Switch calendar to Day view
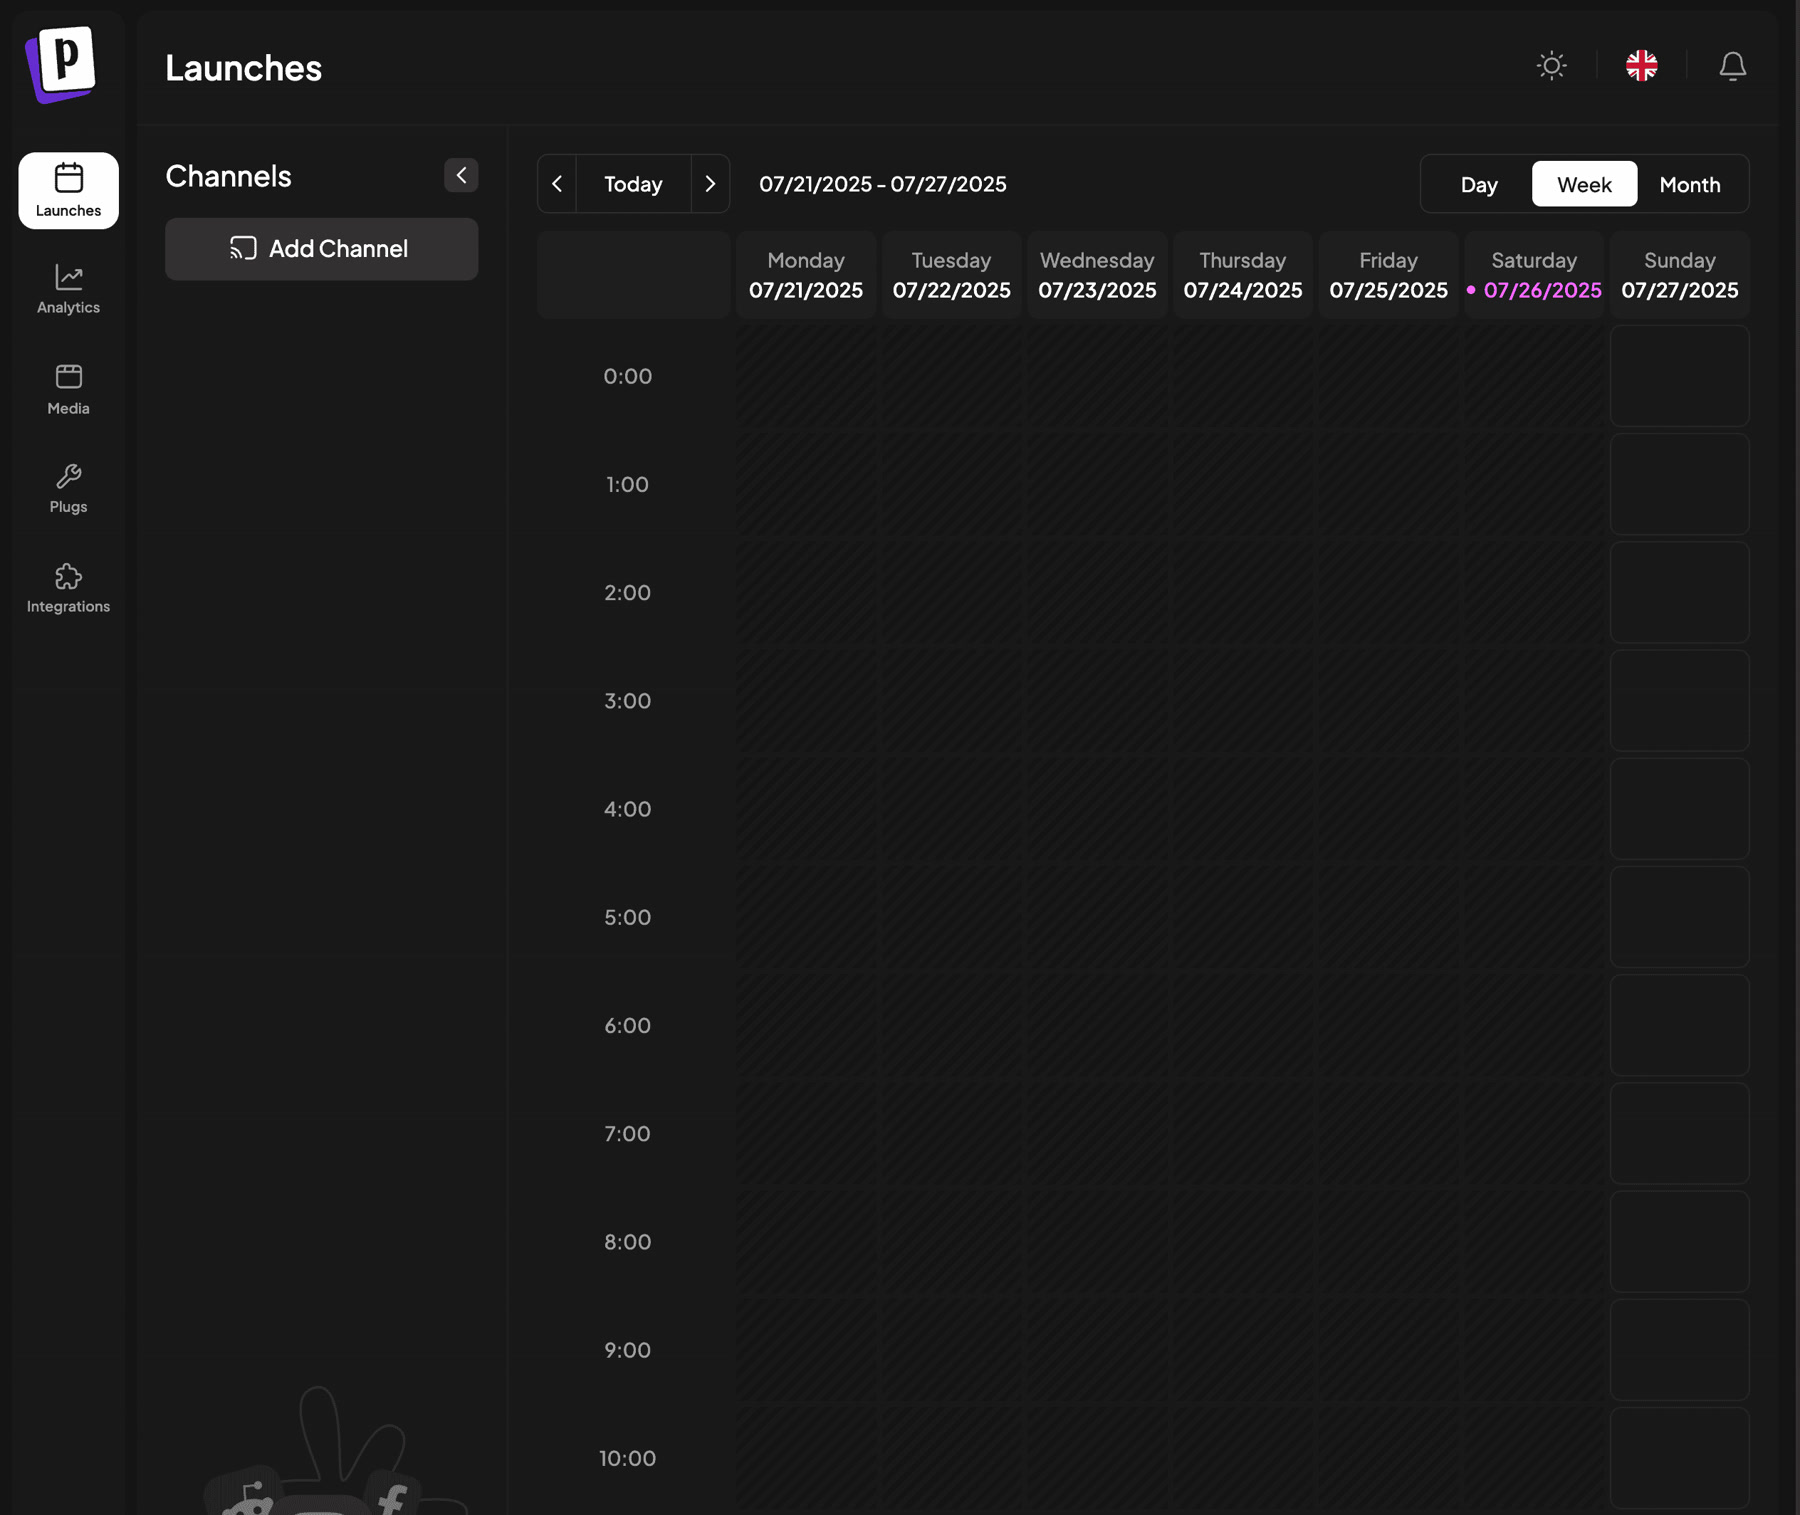The image size is (1800, 1515). coord(1478,184)
